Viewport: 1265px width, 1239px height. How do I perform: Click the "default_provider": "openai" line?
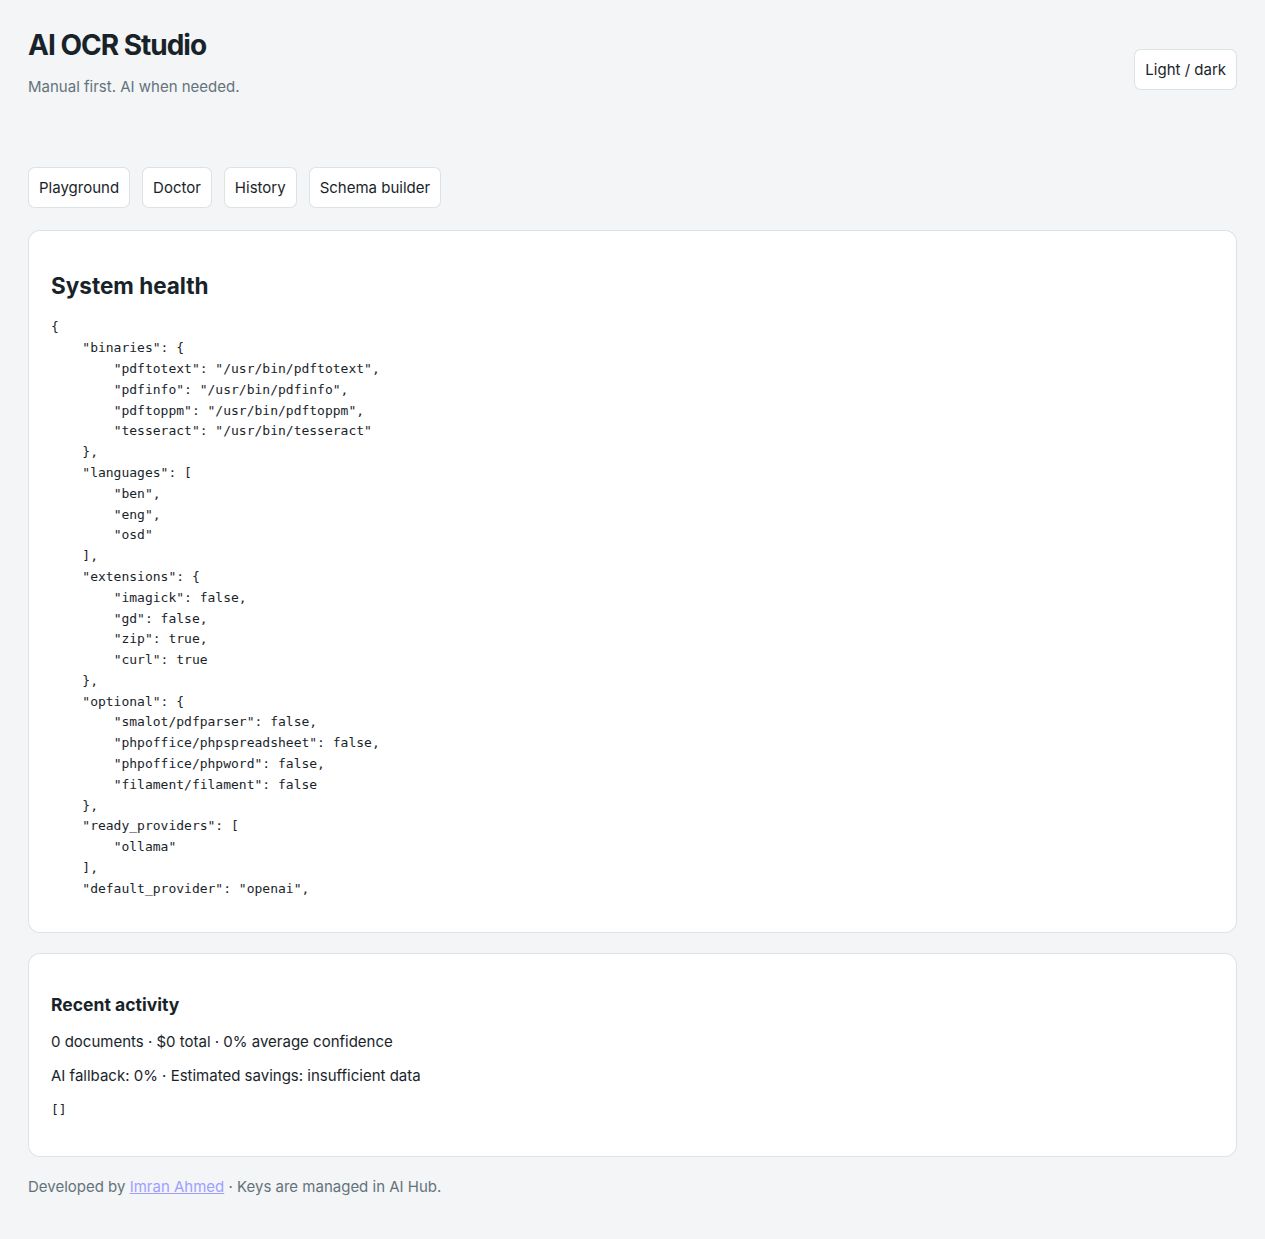(x=196, y=889)
